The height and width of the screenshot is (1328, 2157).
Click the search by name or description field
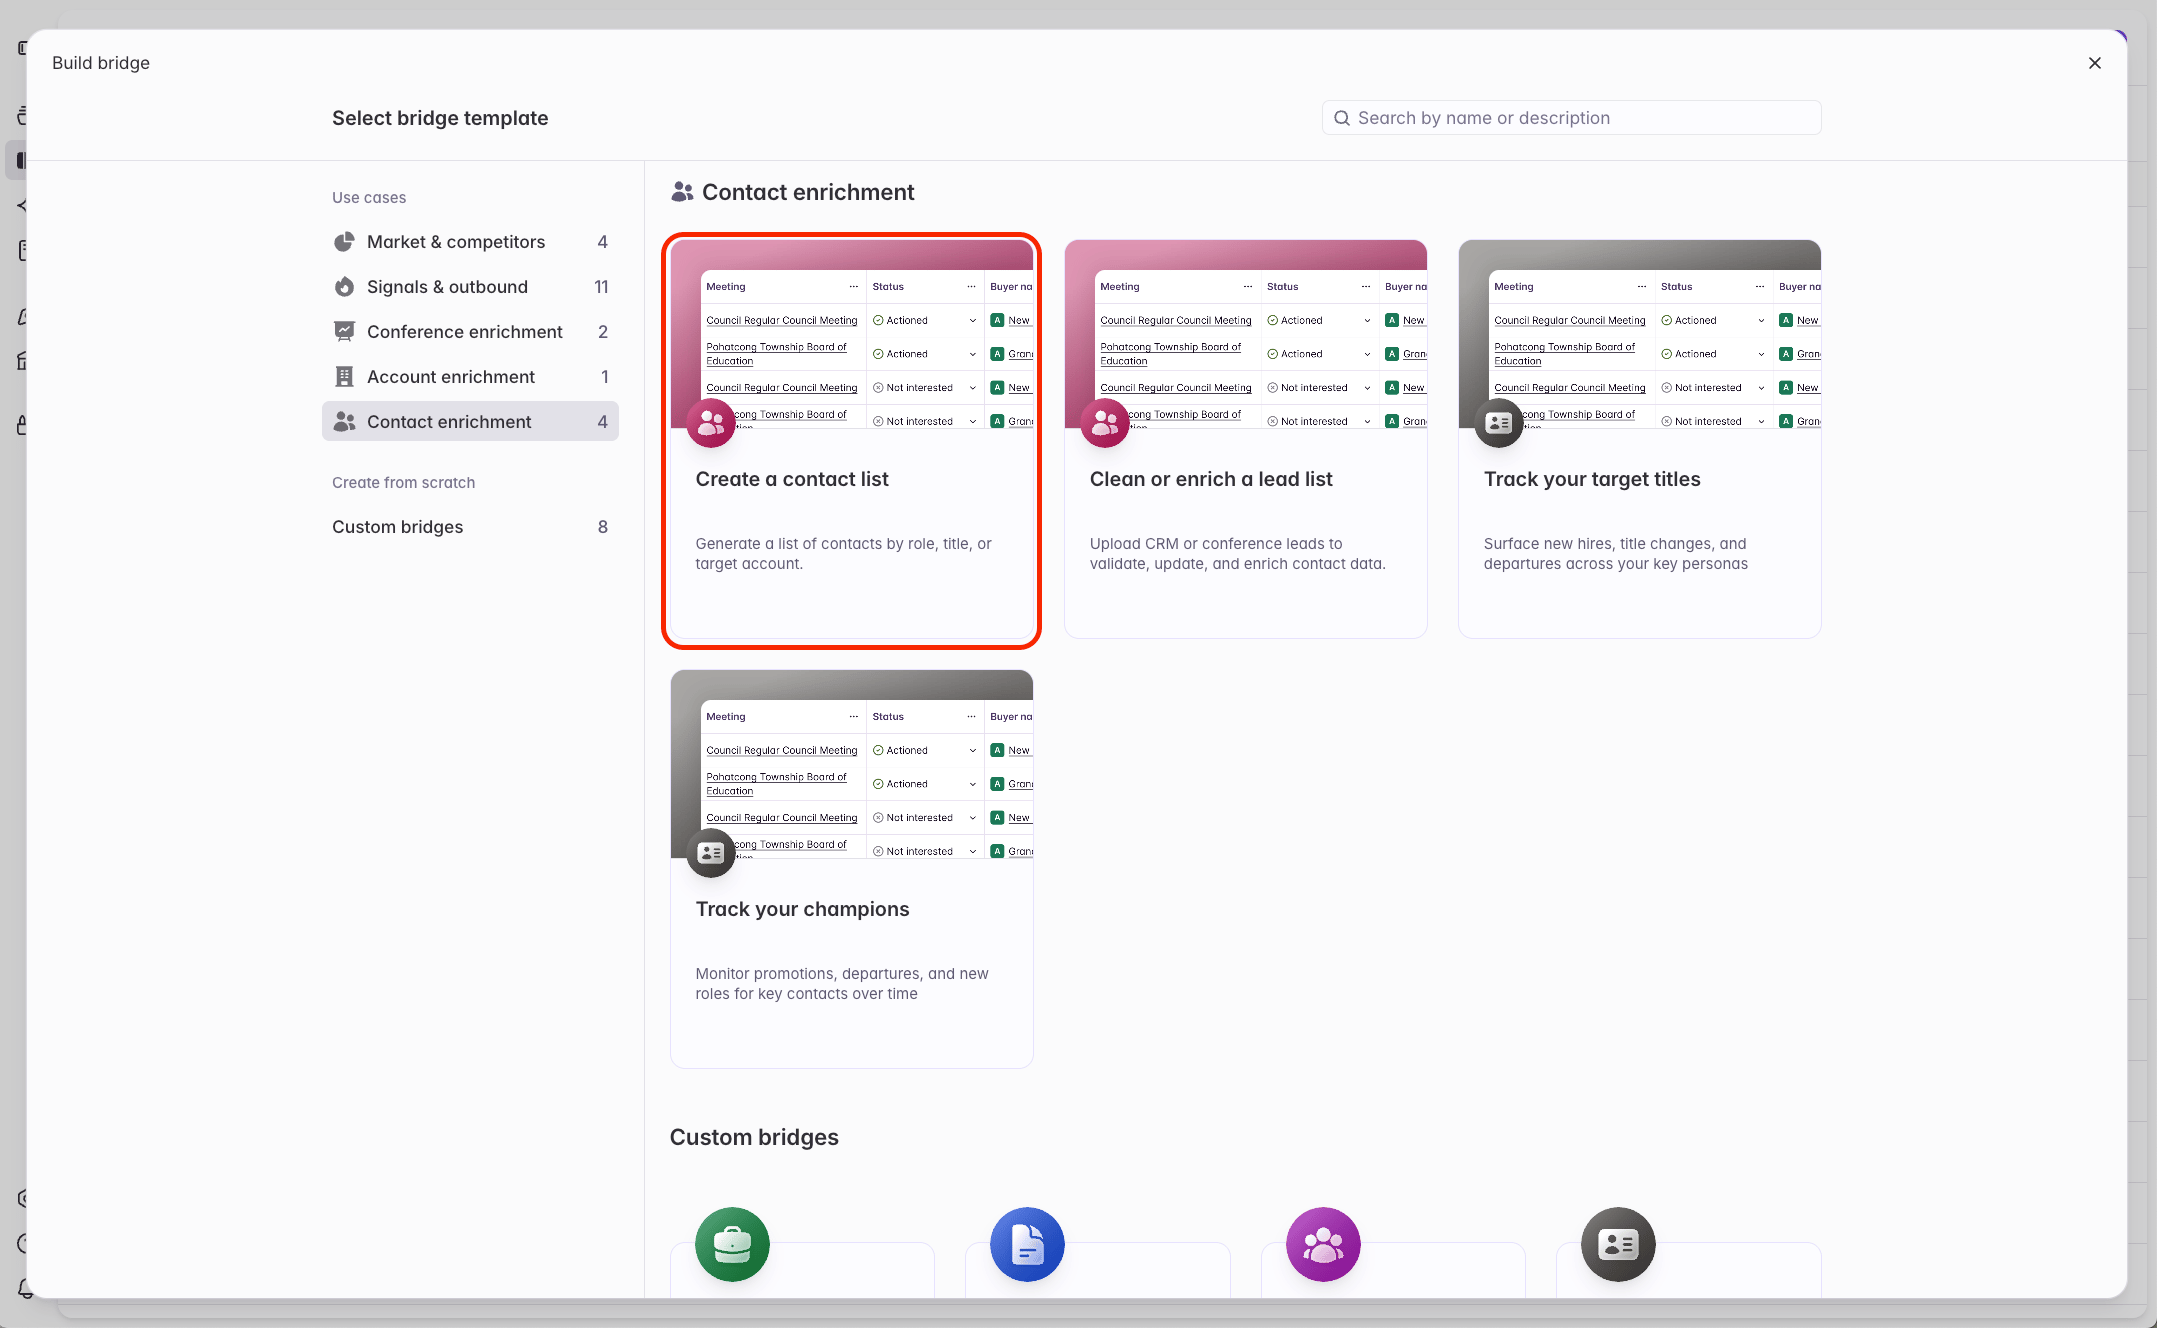pos(1571,118)
